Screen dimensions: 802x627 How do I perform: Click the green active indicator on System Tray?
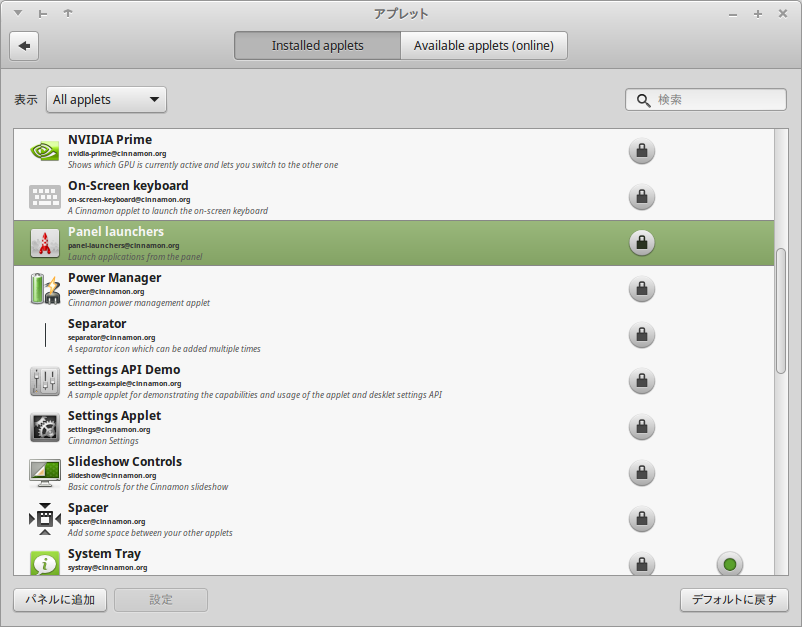730,564
